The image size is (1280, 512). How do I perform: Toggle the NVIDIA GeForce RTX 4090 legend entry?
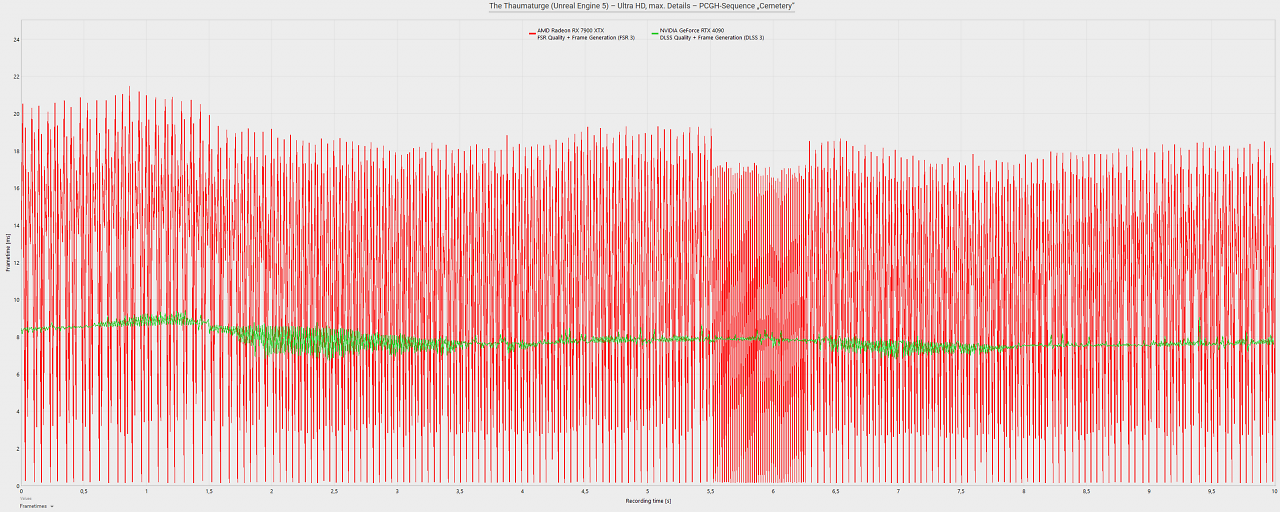click(x=708, y=34)
